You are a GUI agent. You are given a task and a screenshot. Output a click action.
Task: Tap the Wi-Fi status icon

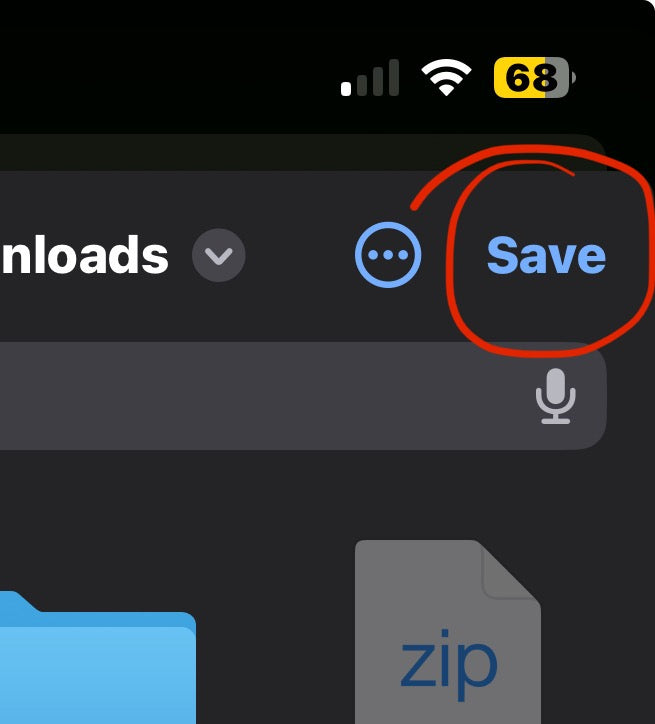tap(446, 77)
